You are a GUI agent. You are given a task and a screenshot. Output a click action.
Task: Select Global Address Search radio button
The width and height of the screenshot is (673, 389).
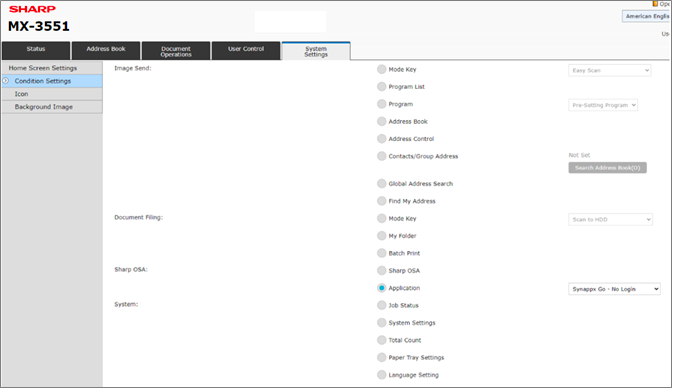click(x=382, y=184)
